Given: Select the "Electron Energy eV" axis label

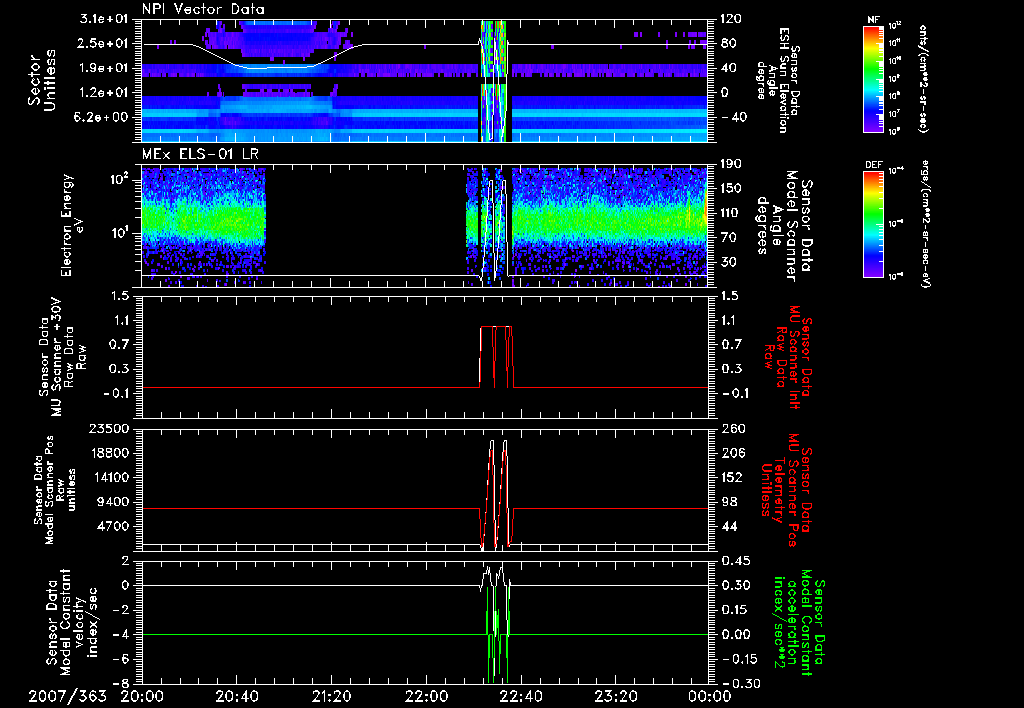Looking at the screenshot, I should (73, 225).
